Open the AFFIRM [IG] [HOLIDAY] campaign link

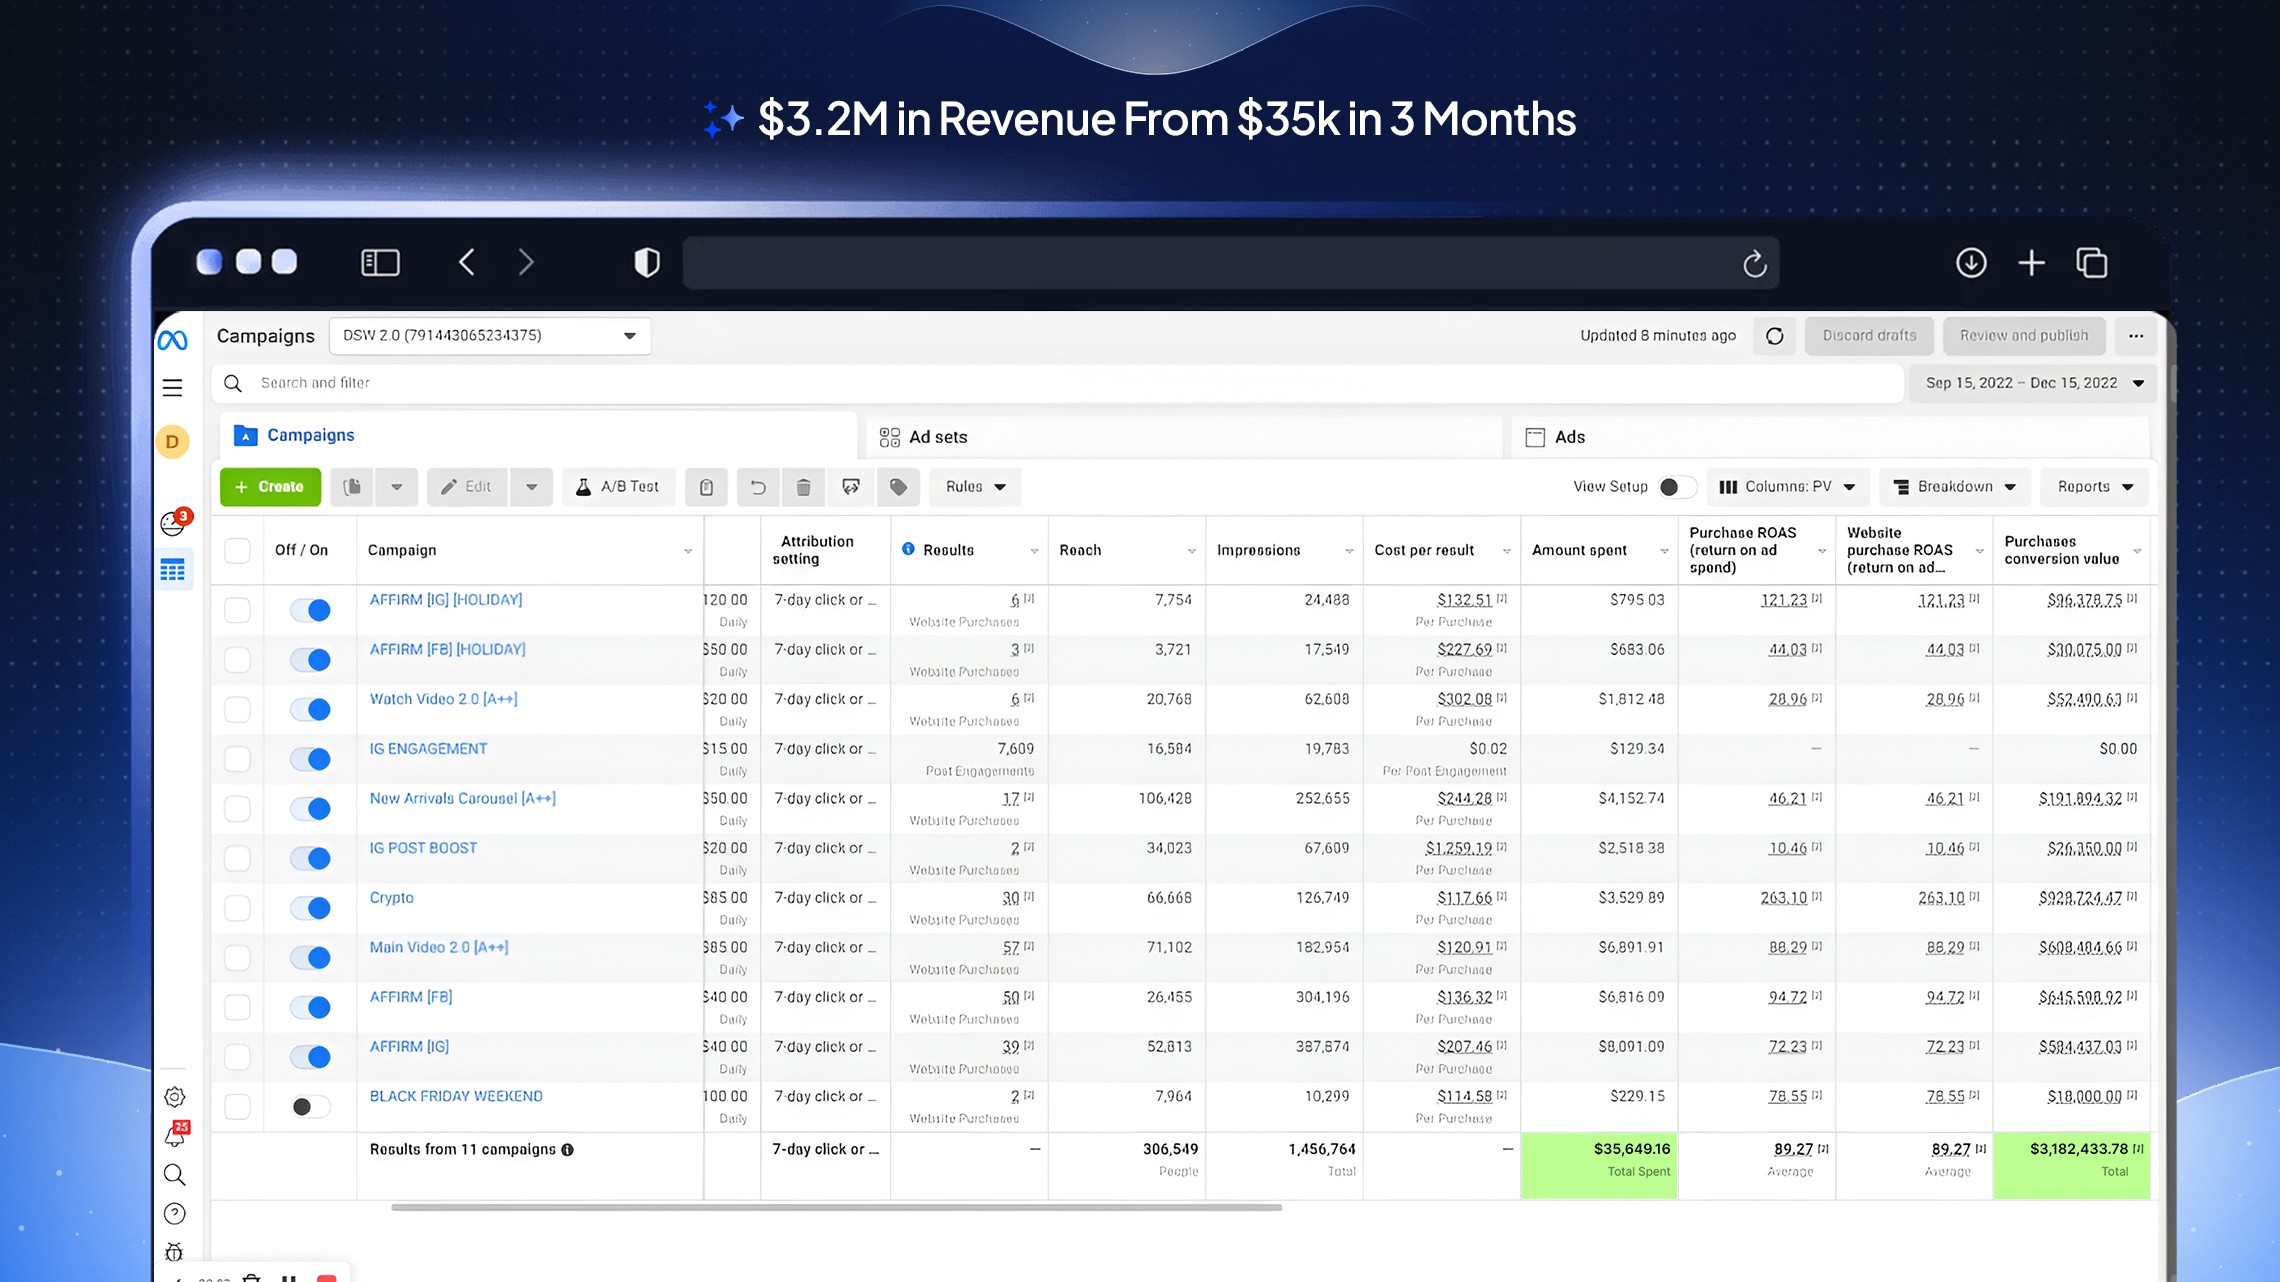point(446,600)
